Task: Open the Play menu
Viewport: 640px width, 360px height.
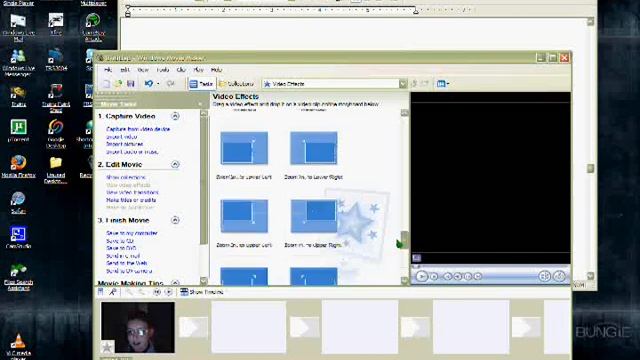Action: (x=198, y=70)
